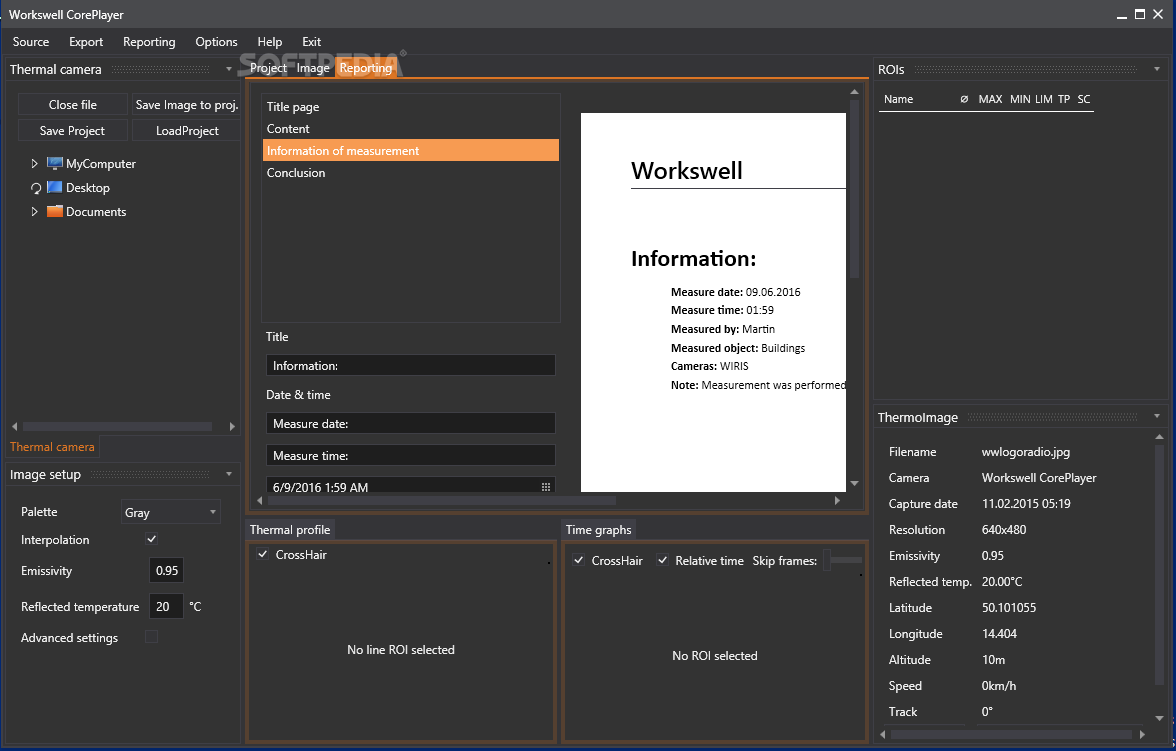Select the Thermal camera bottom tab

coord(52,446)
